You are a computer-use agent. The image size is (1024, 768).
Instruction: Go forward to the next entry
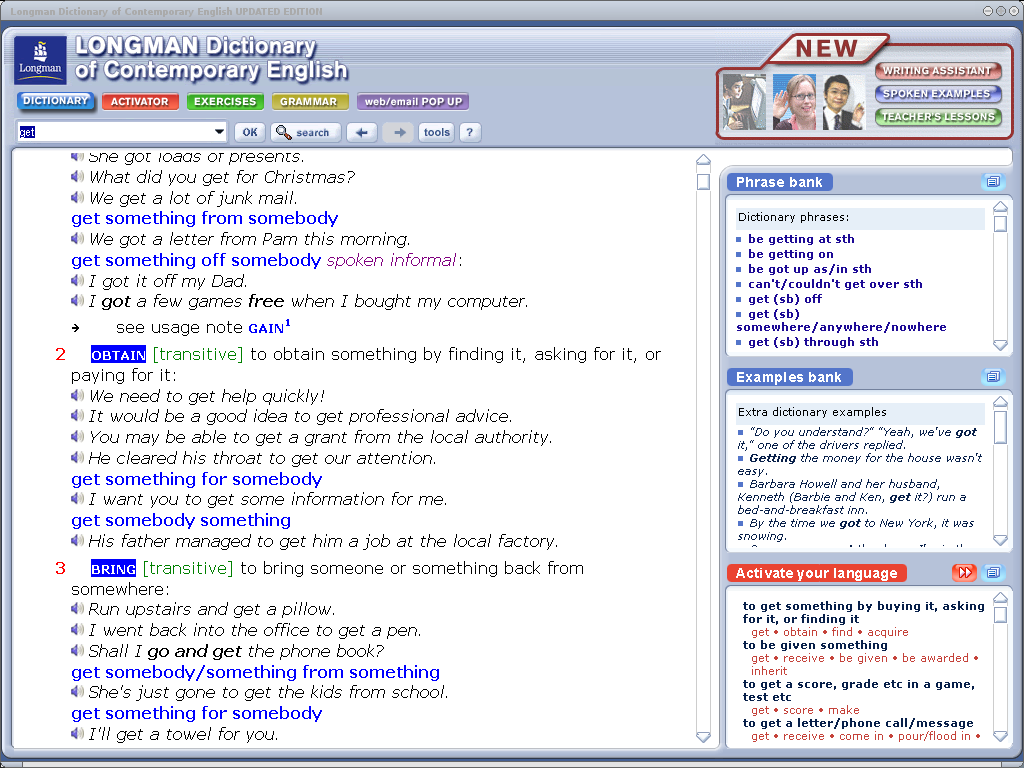click(x=398, y=132)
